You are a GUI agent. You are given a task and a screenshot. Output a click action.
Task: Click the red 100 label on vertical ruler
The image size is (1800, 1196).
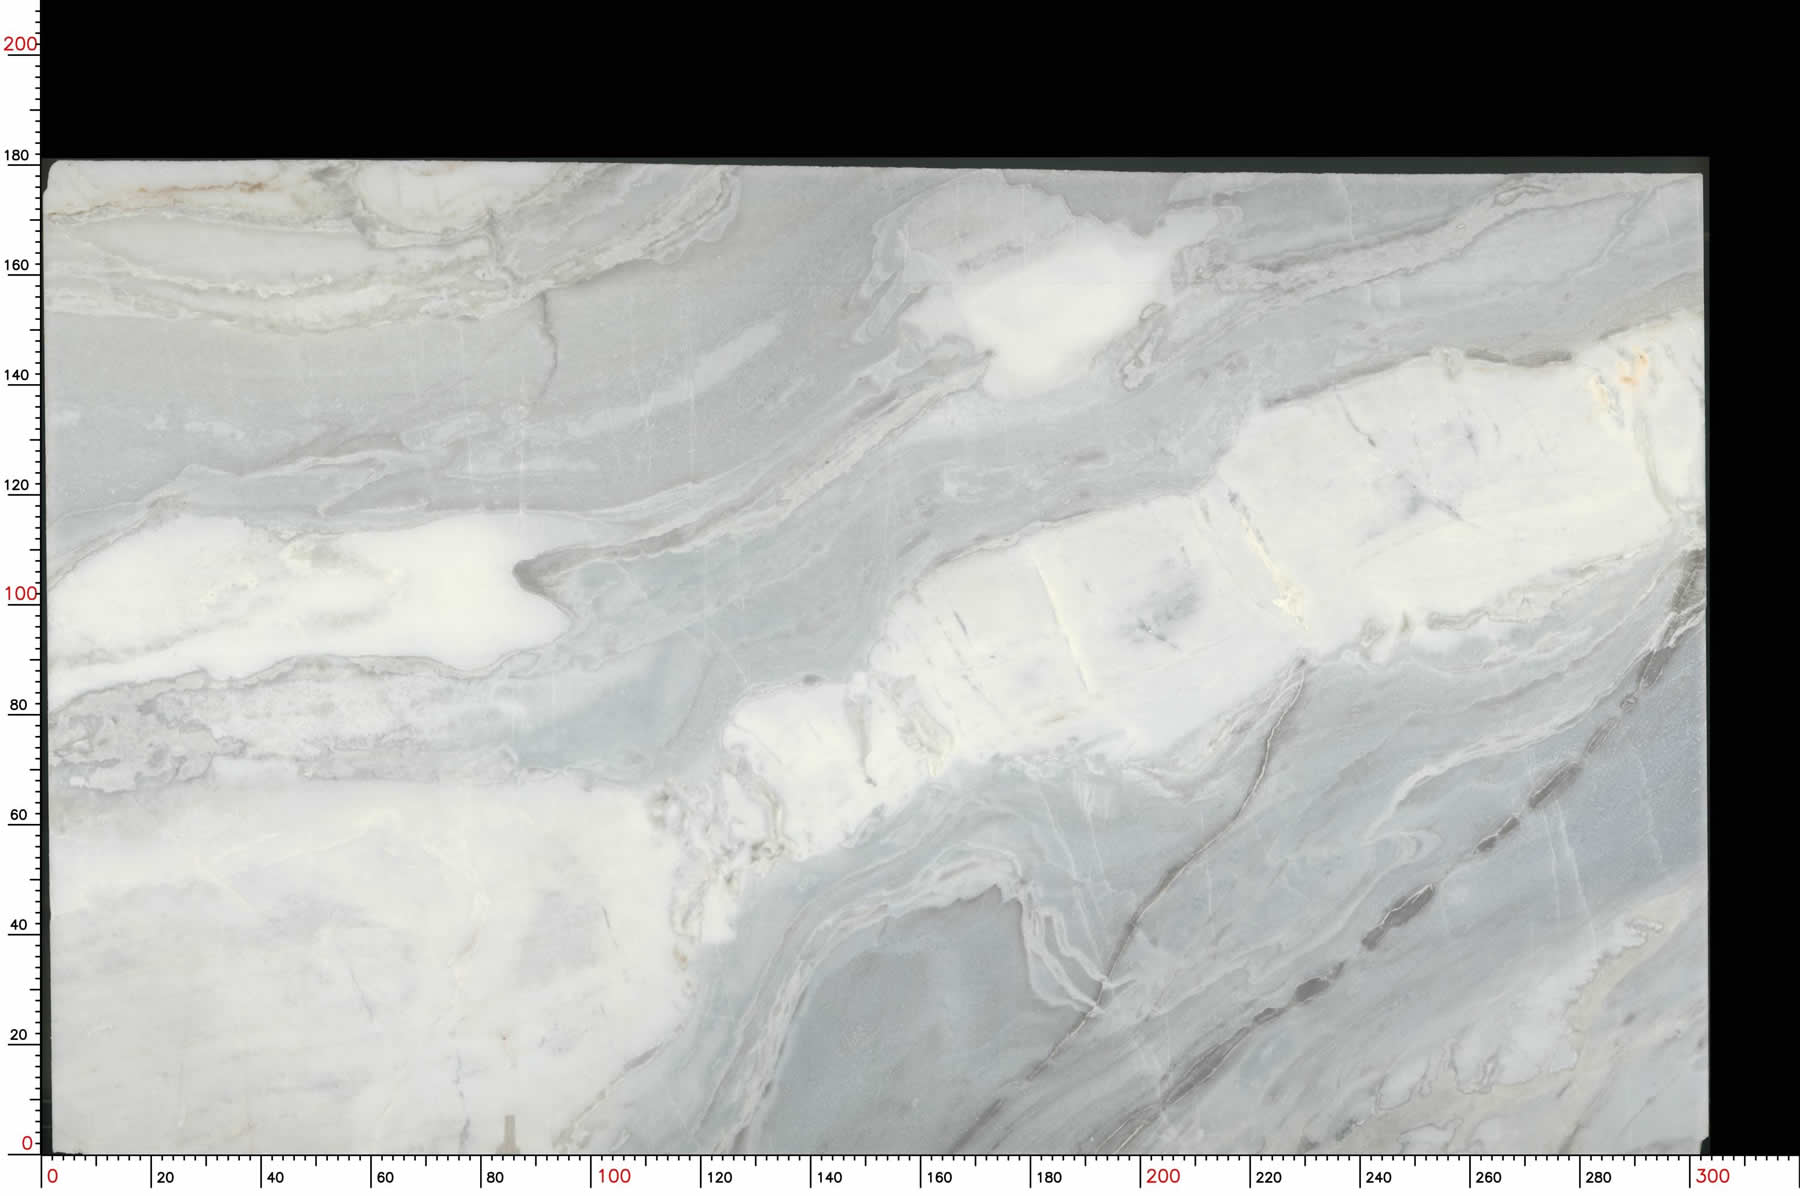(20, 594)
